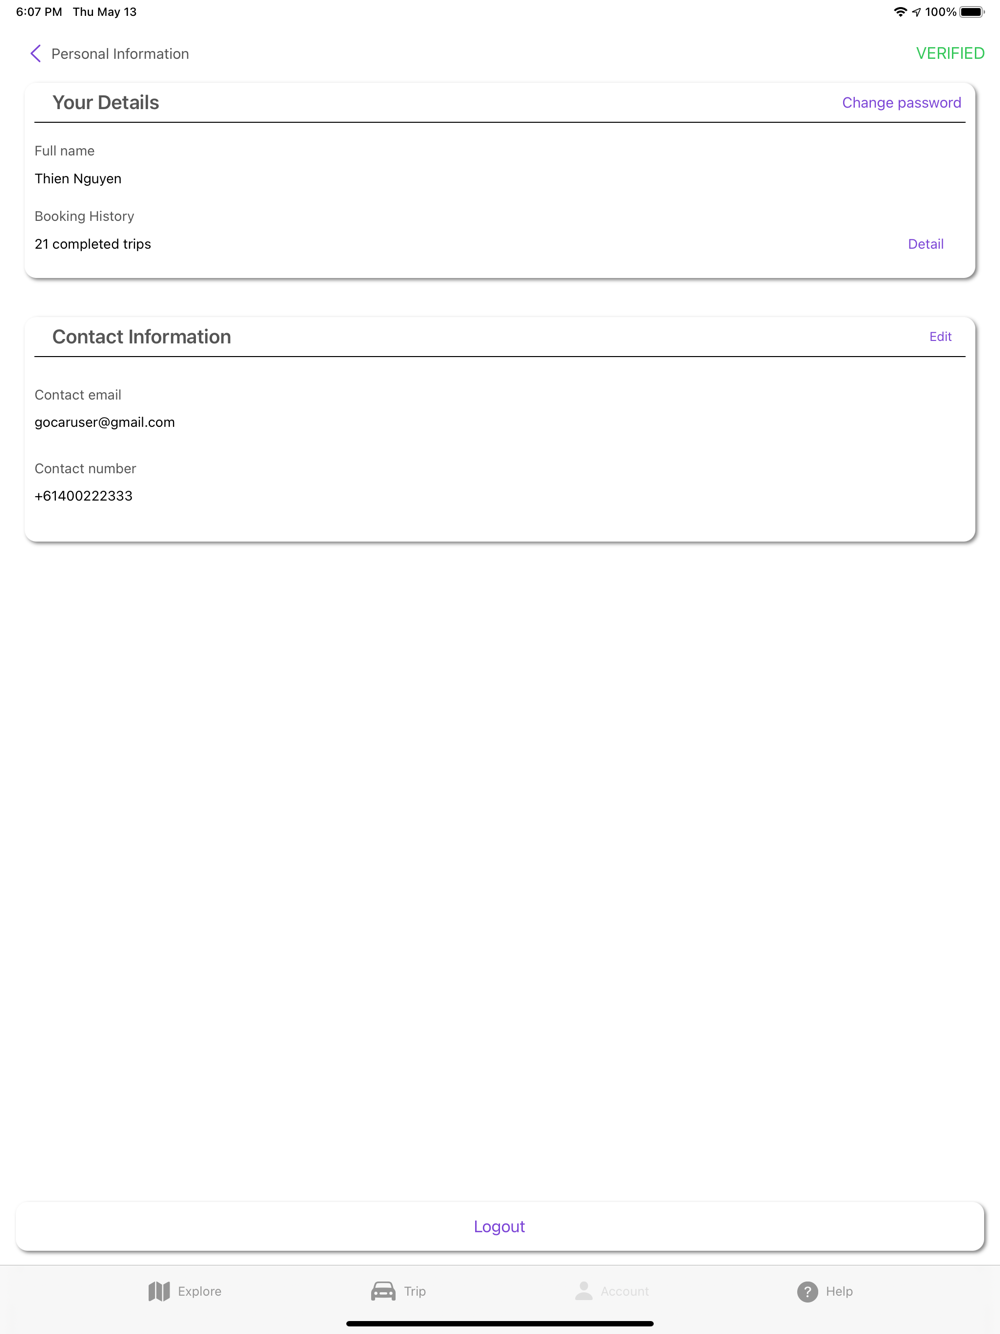
Task: Tap the Account person icon
Action: pos(584,1291)
